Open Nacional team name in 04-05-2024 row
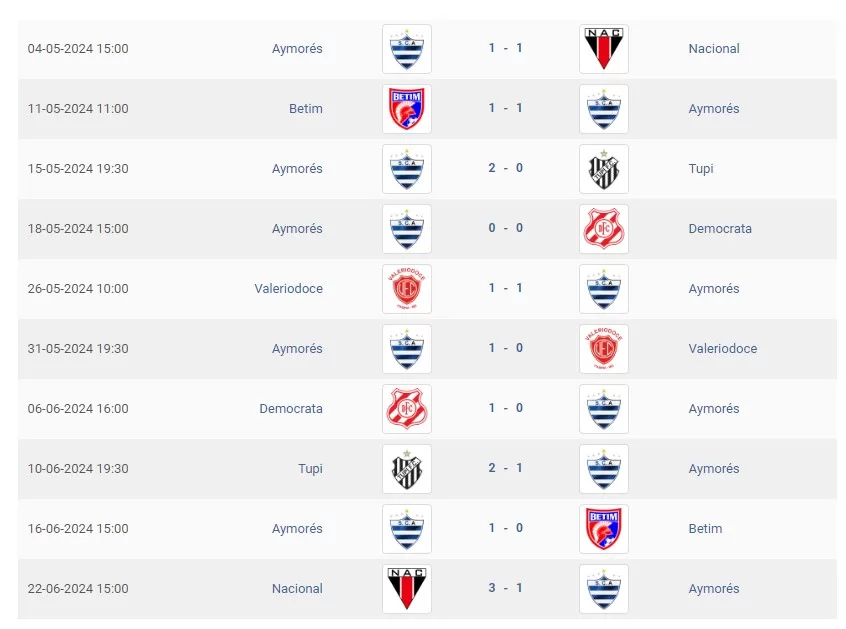 point(714,48)
